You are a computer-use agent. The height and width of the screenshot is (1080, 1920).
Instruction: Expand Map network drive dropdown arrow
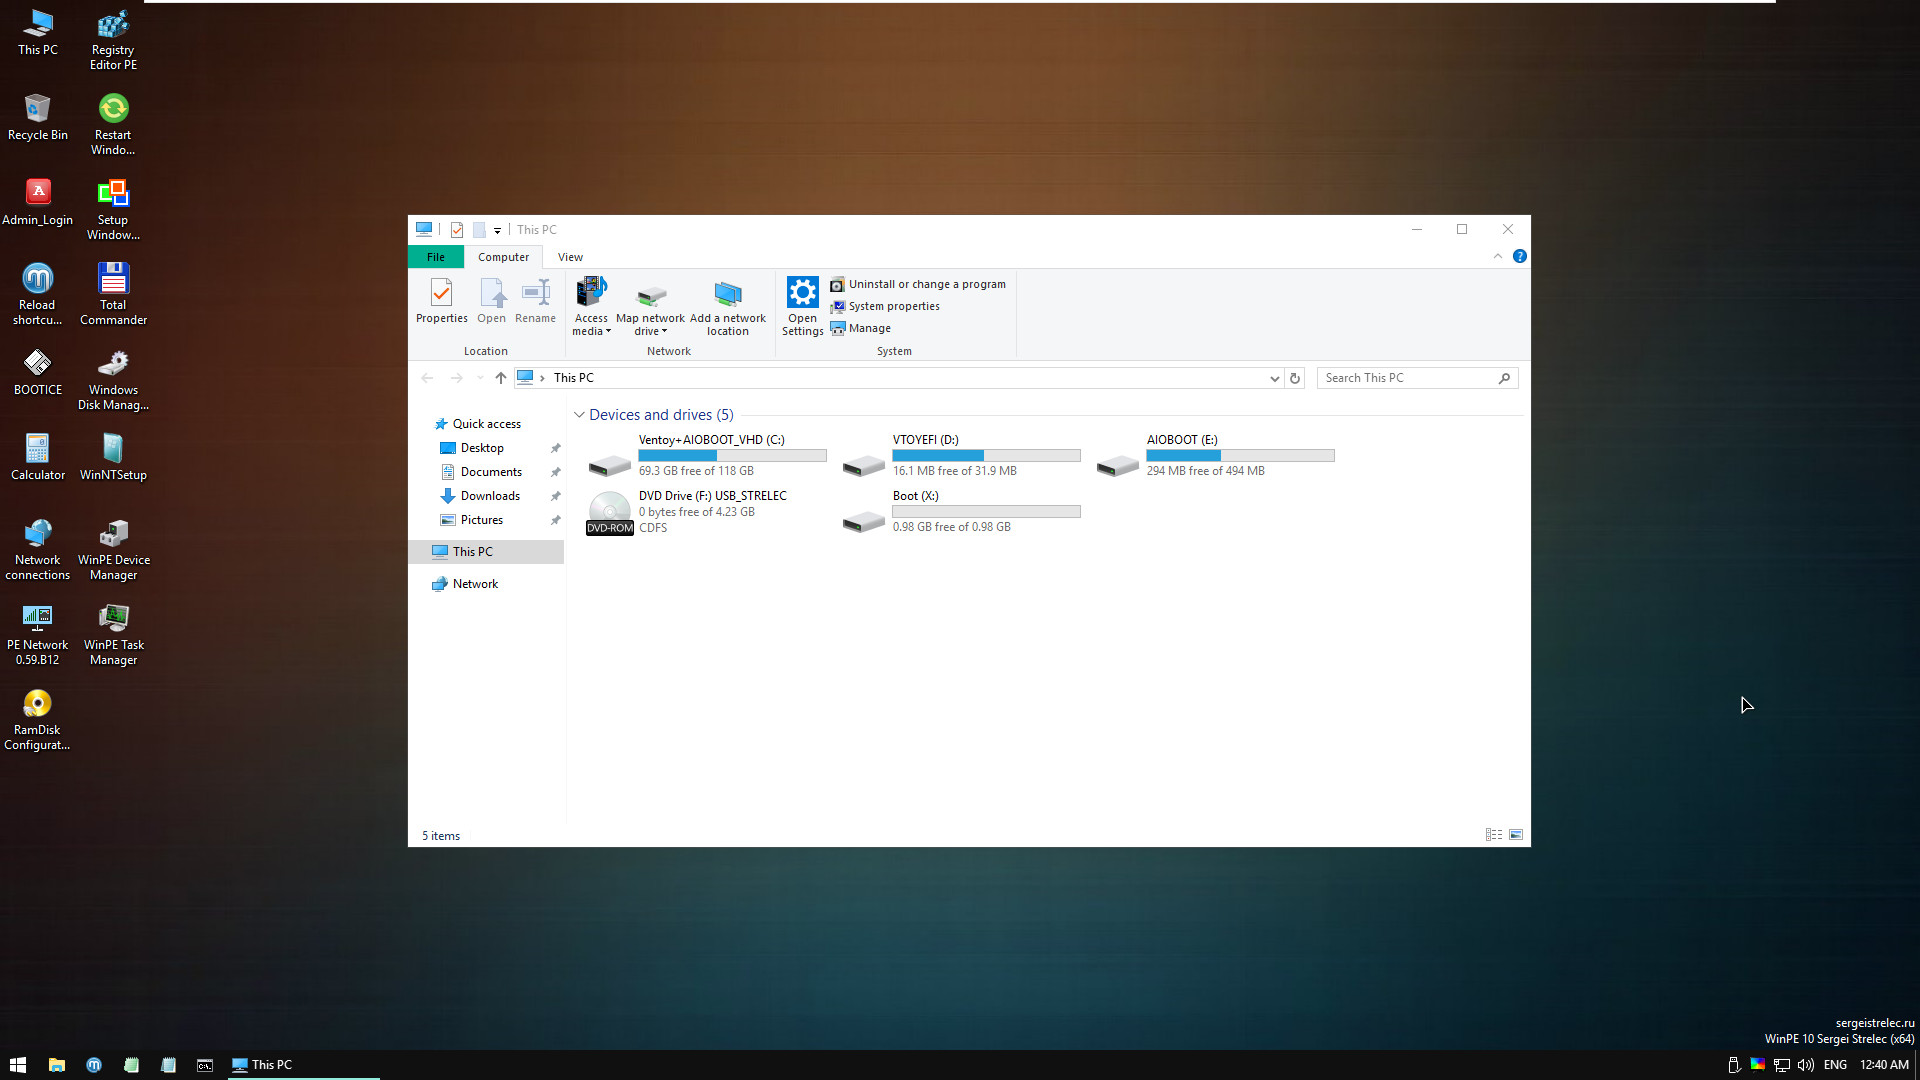point(664,331)
